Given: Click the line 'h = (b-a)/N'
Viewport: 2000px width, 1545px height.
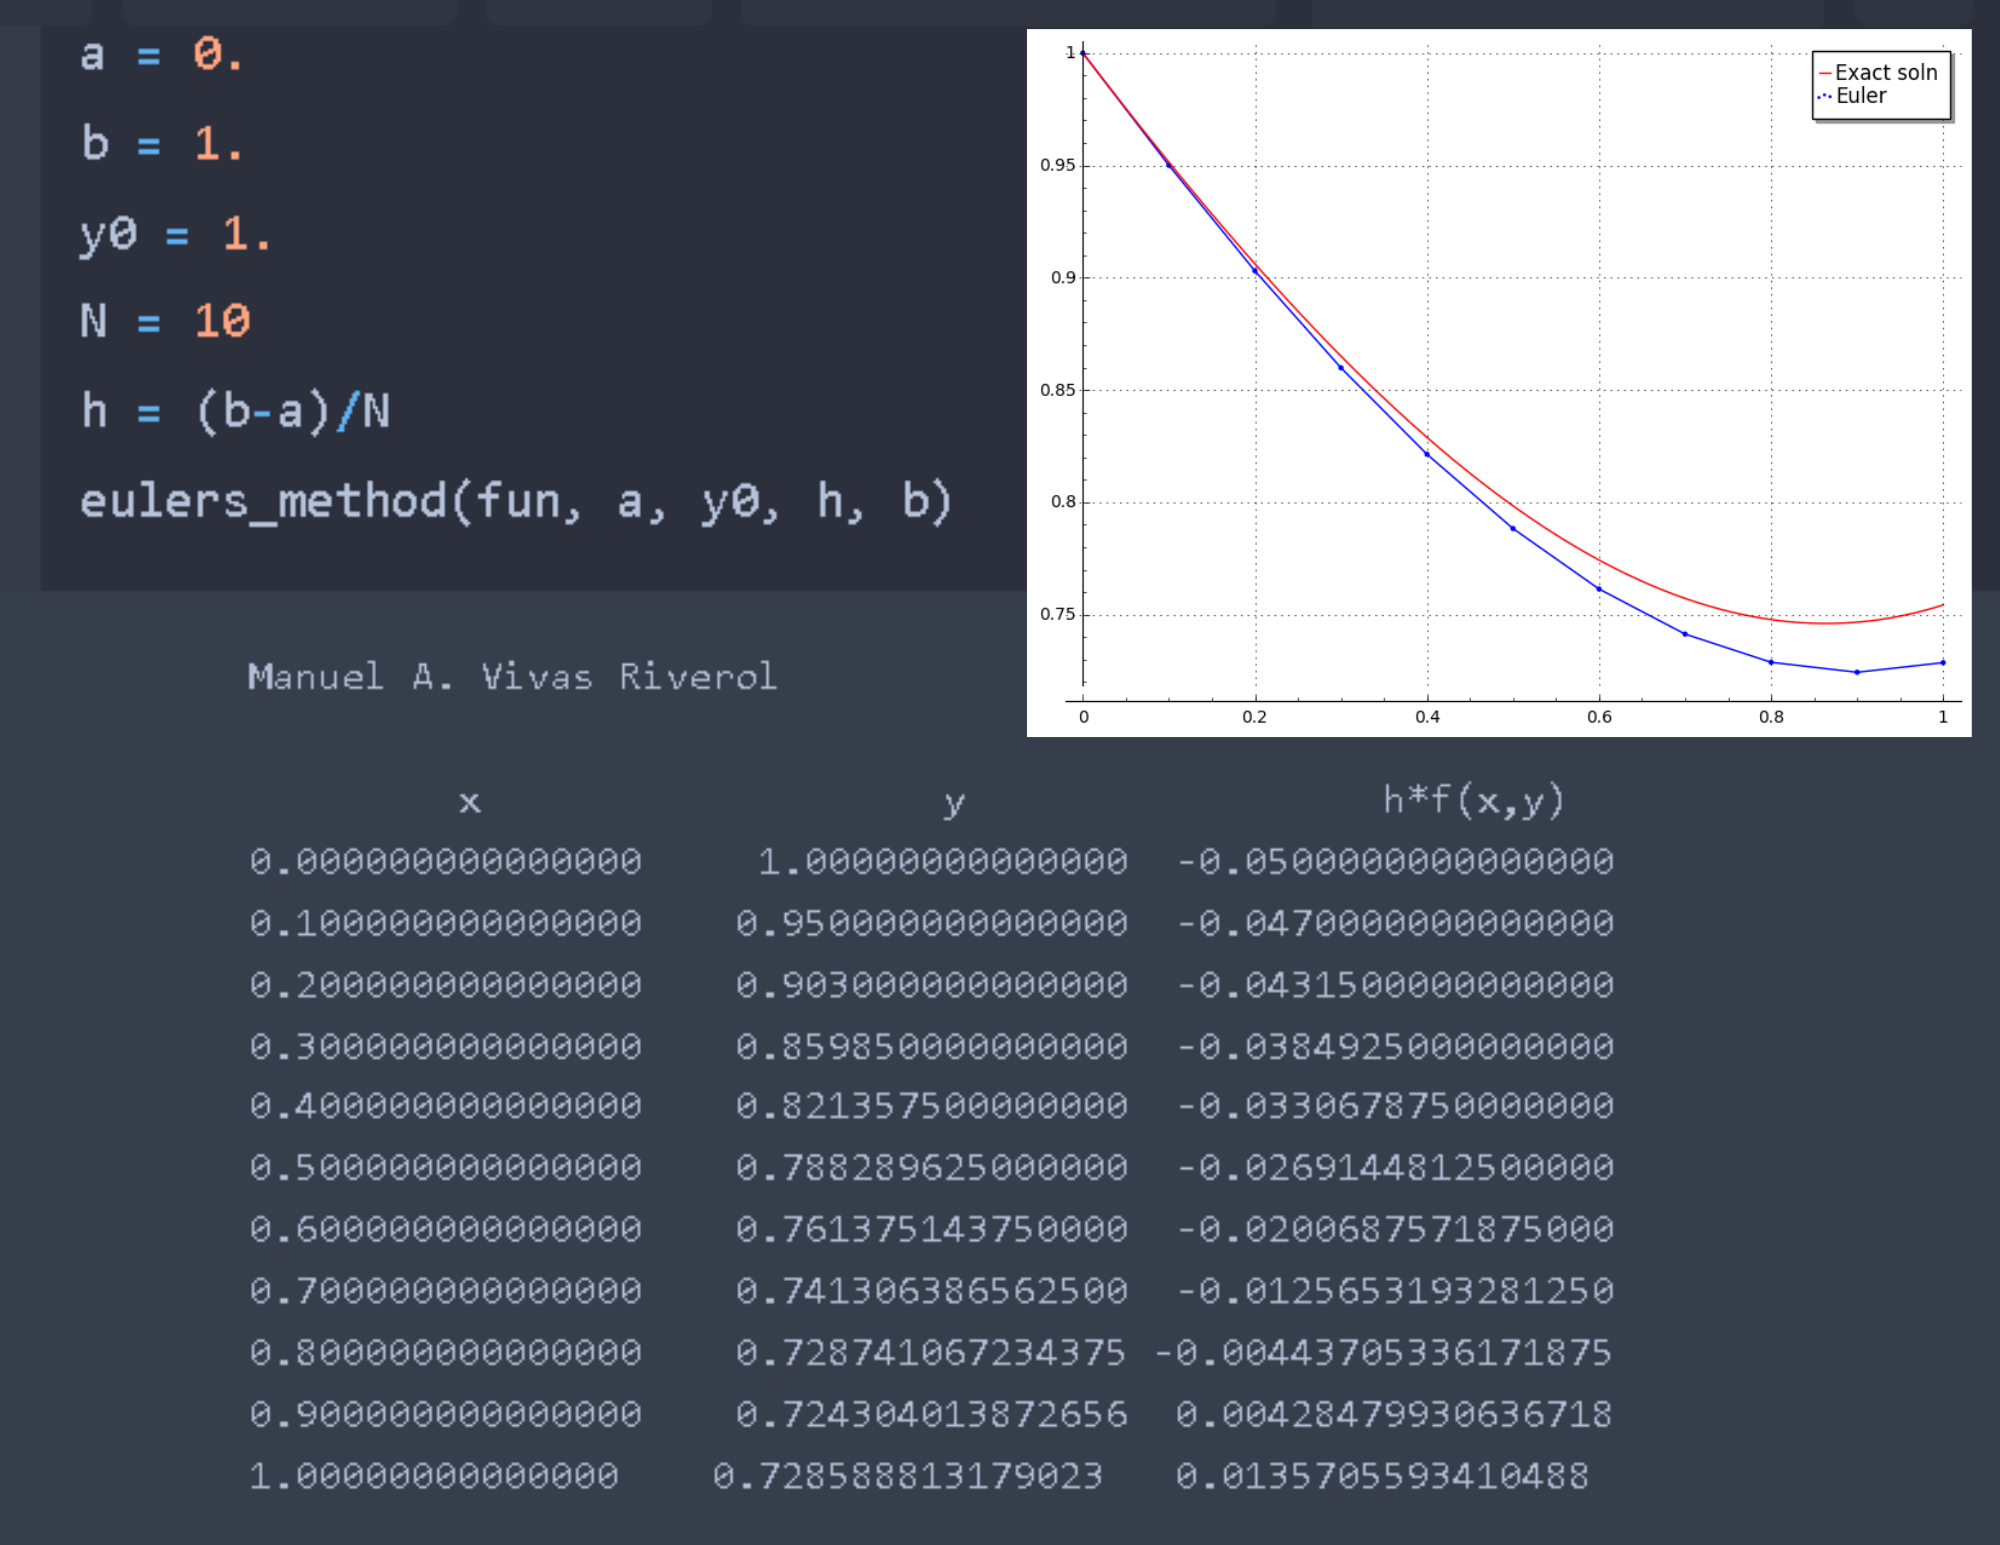Looking at the screenshot, I should click(235, 411).
